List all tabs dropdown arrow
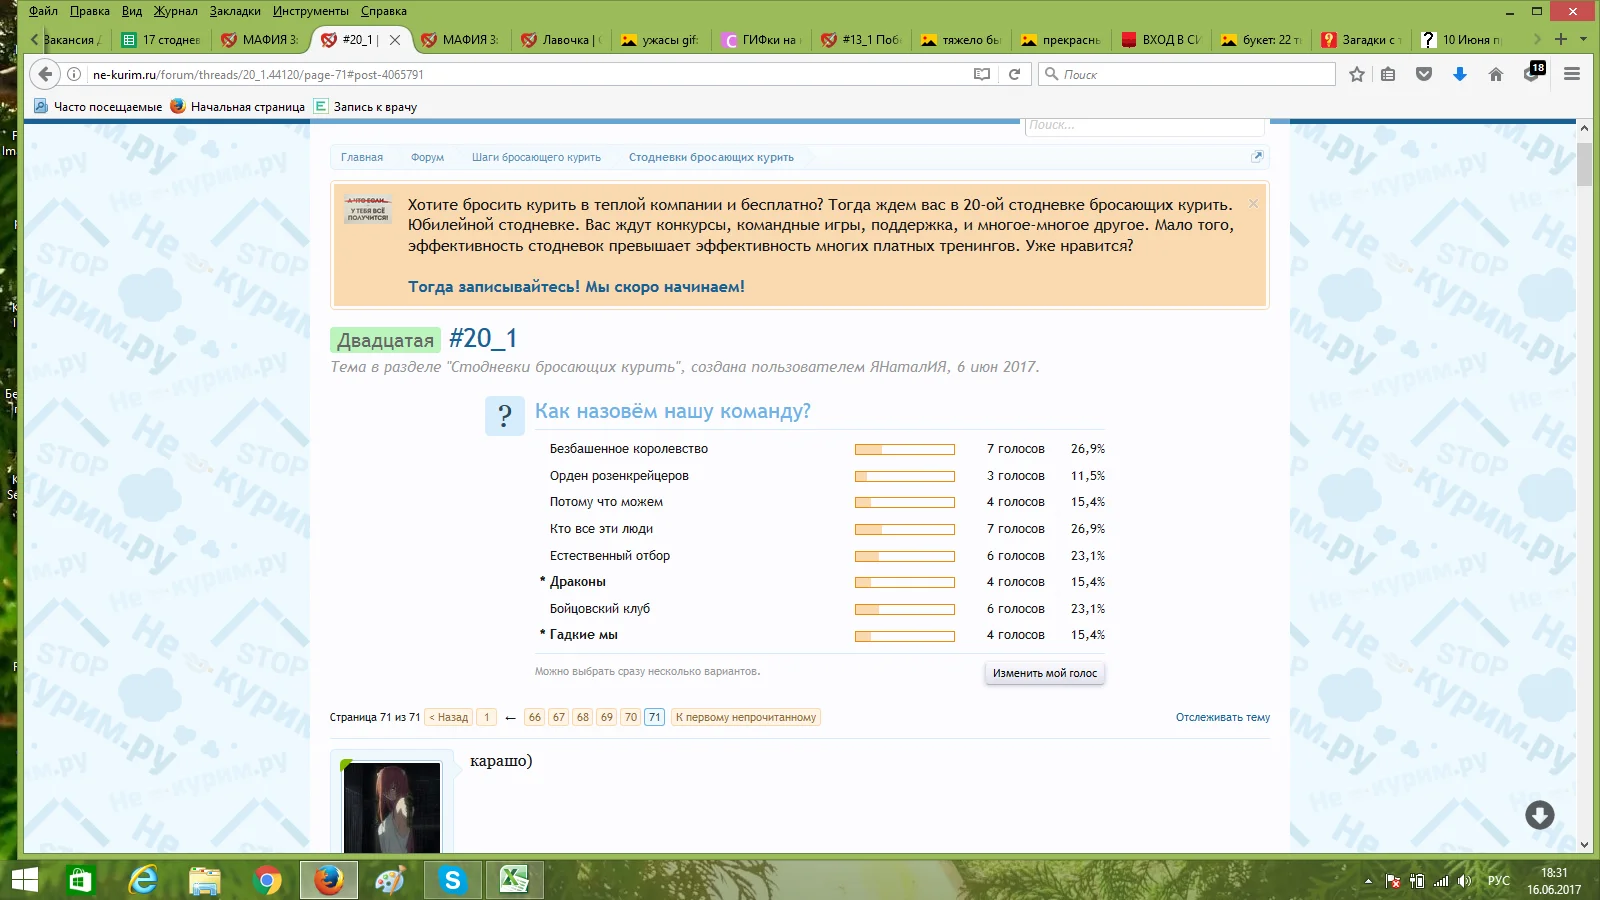The width and height of the screenshot is (1600, 900). (1583, 39)
